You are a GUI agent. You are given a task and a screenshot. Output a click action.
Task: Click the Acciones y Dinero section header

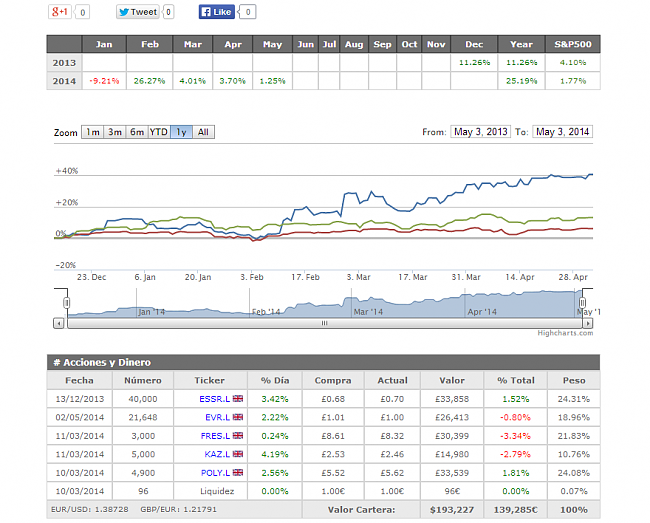[x=323, y=362]
